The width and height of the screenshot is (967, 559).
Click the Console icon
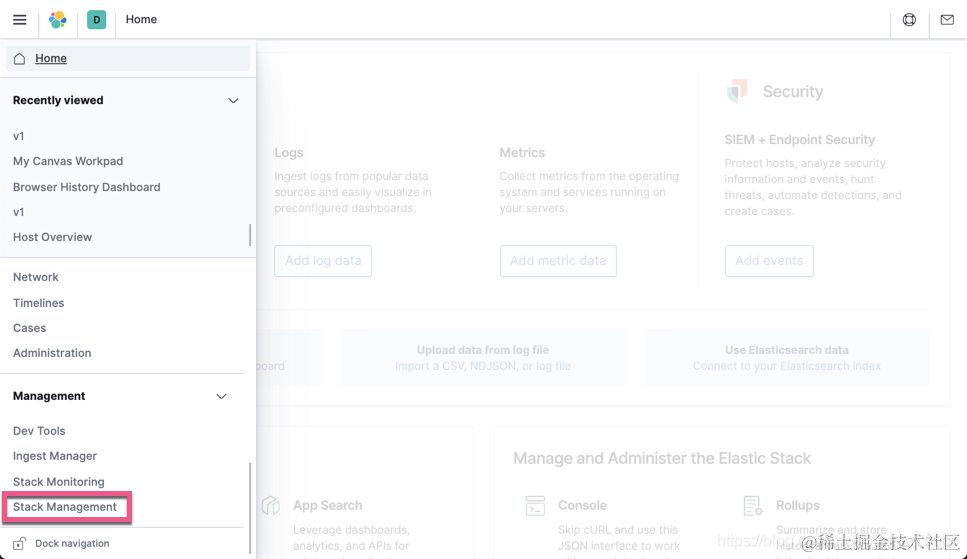click(535, 505)
